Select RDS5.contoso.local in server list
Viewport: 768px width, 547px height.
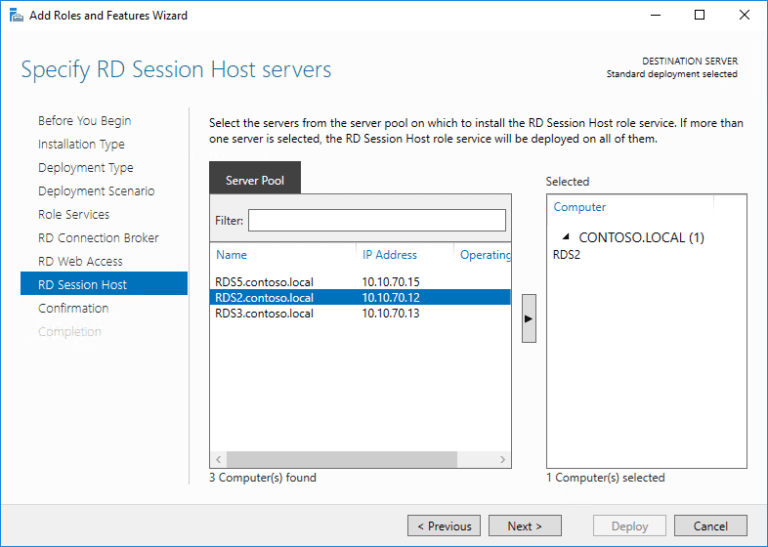pos(264,282)
